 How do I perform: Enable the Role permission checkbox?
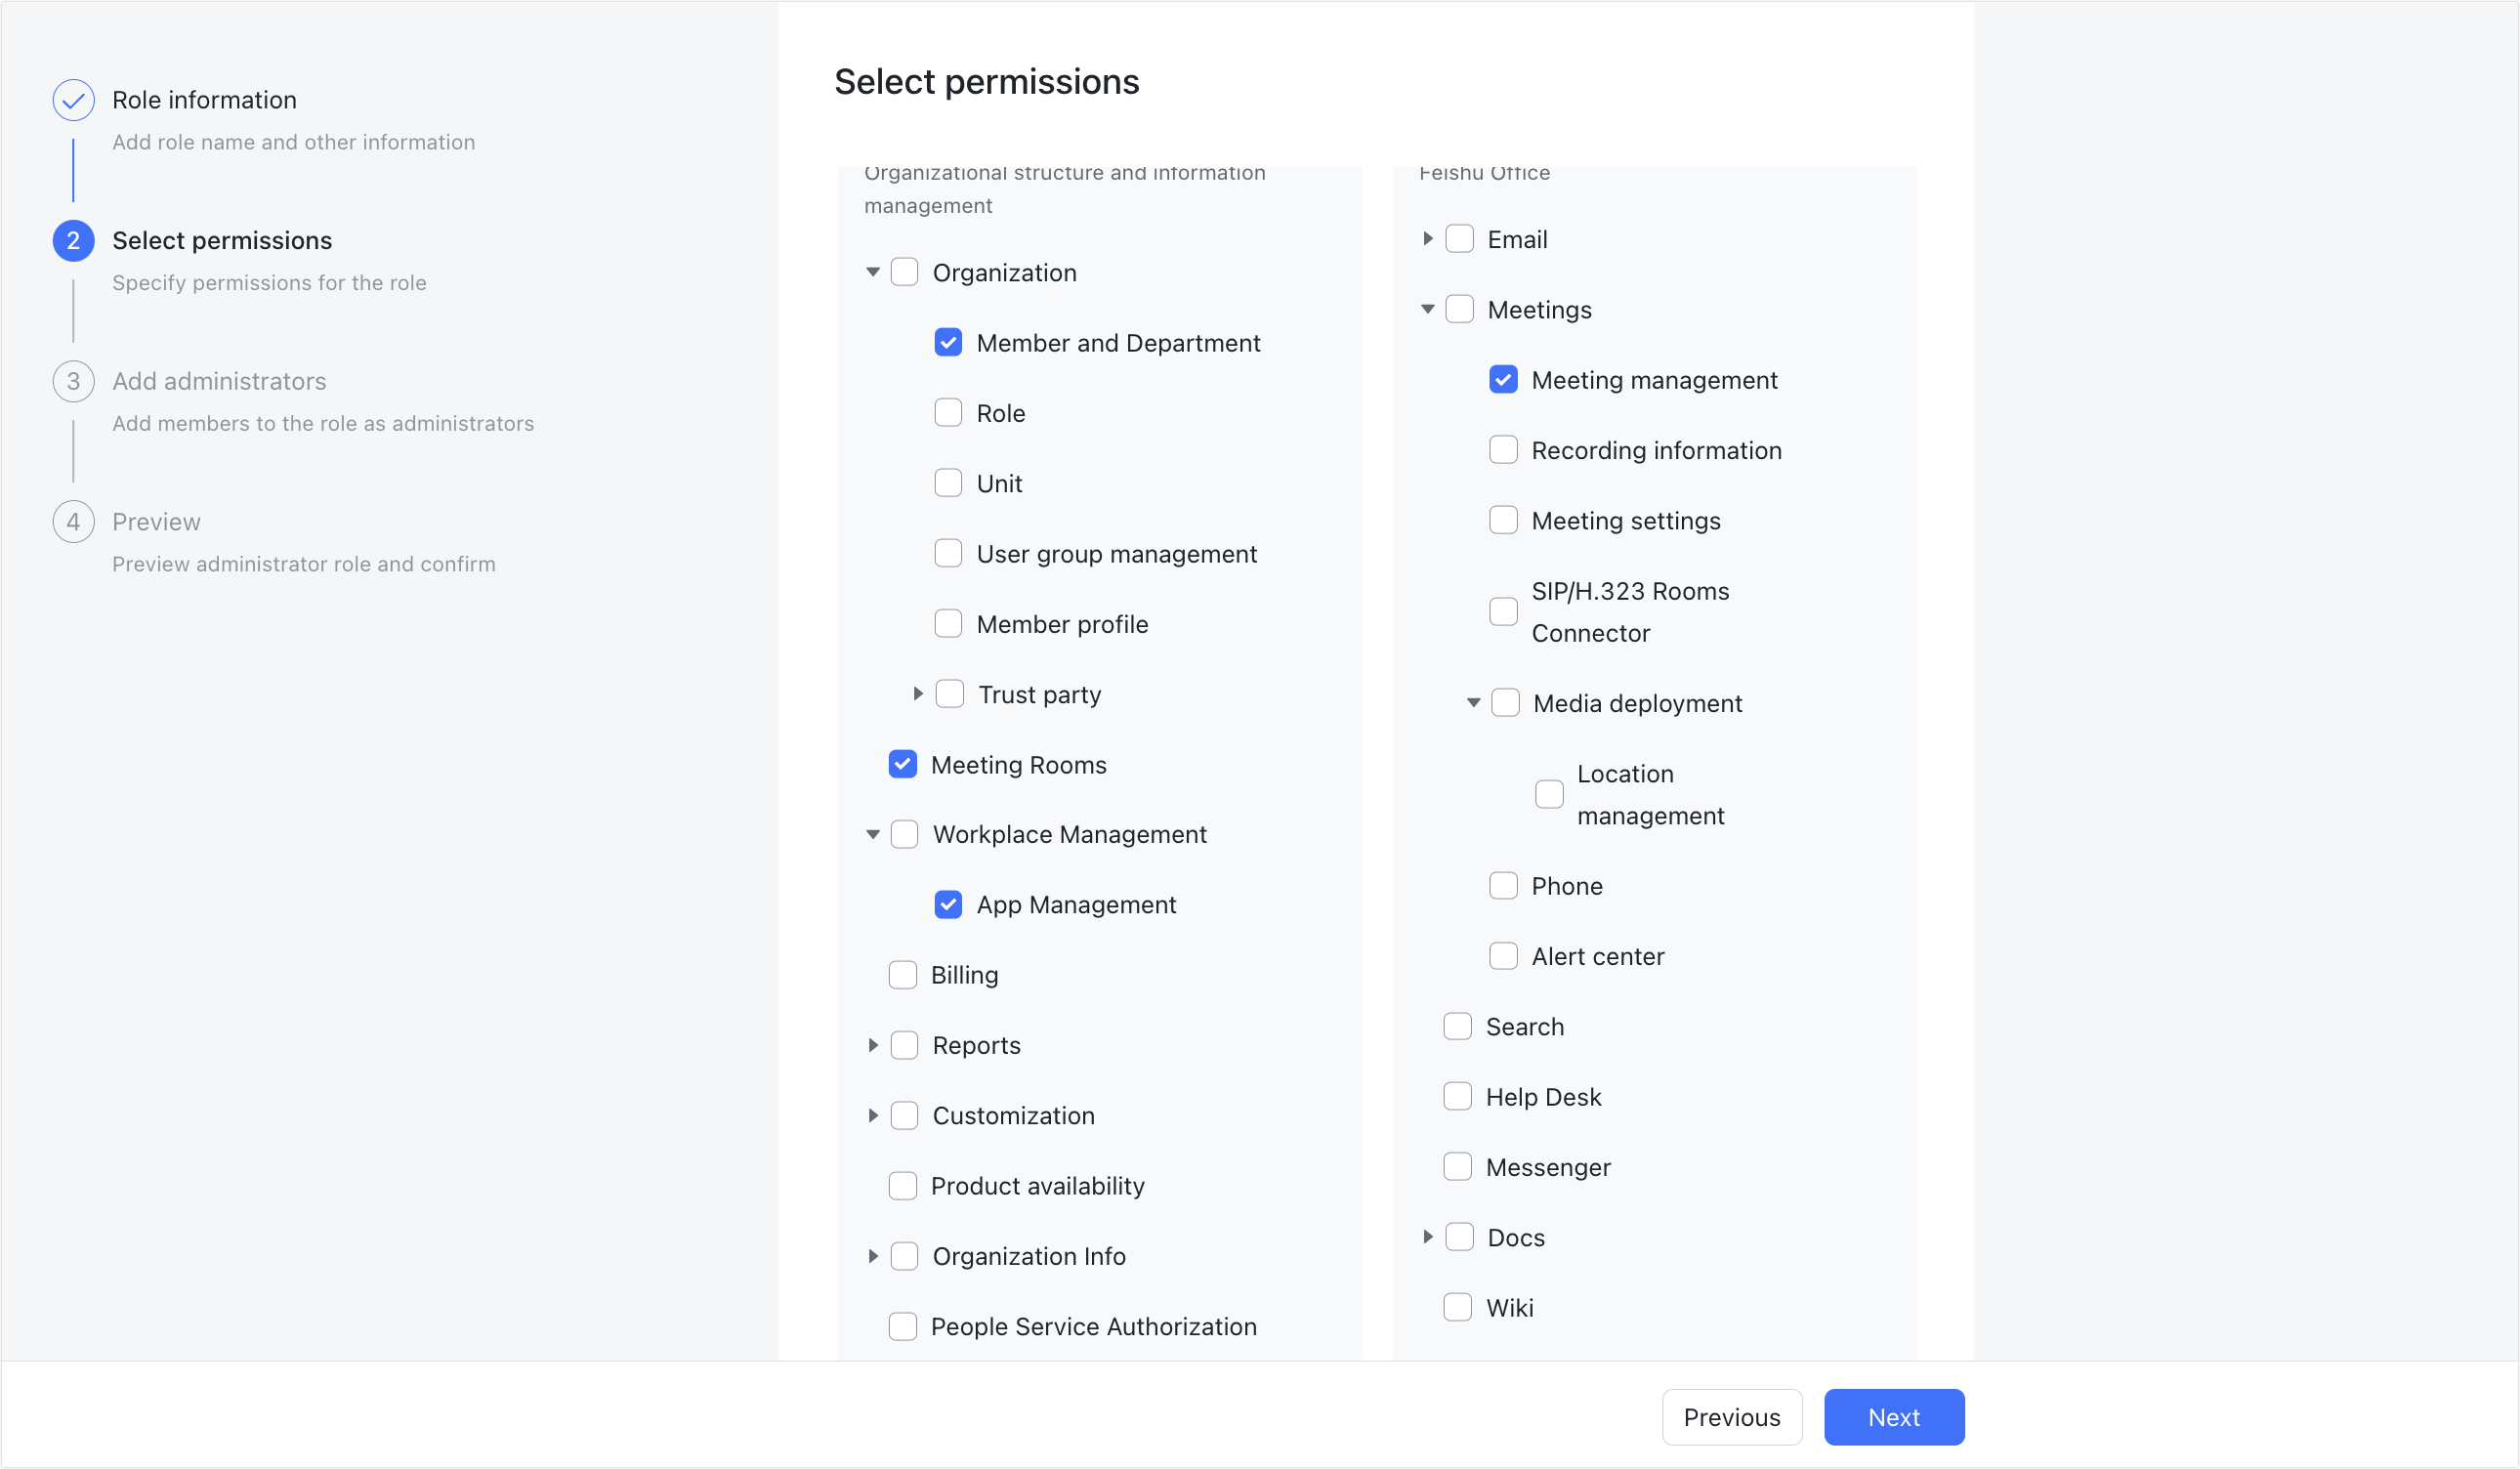948,412
